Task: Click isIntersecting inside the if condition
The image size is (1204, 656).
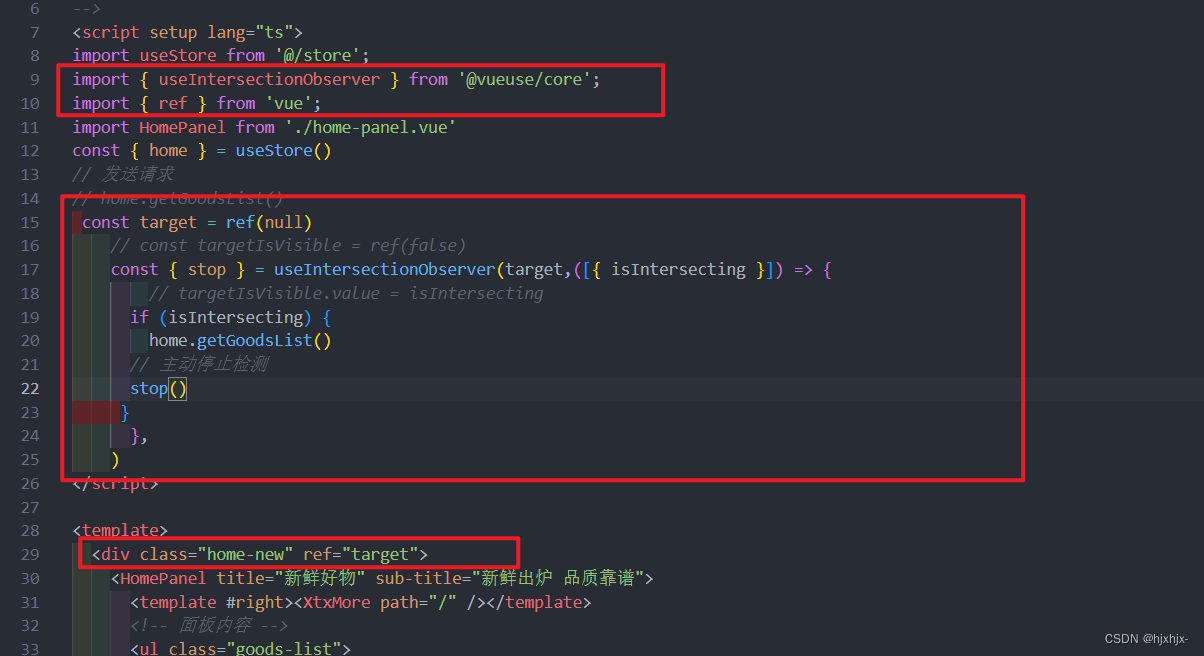Action: click(x=236, y=318)
